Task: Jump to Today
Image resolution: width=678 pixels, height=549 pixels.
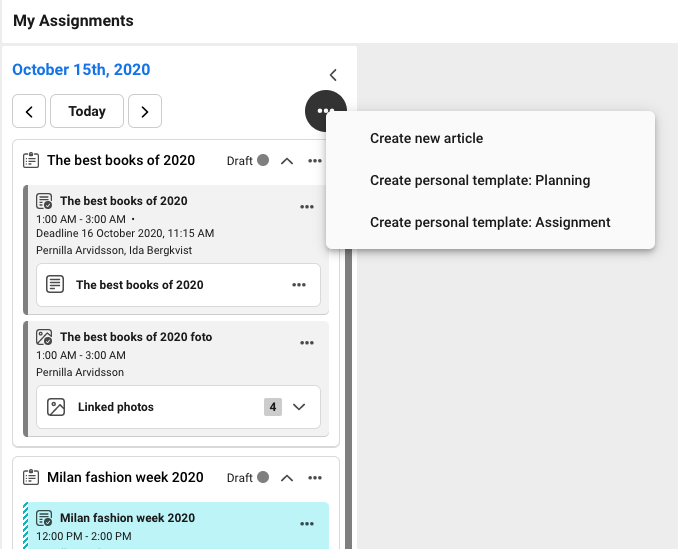Action: 87,111
